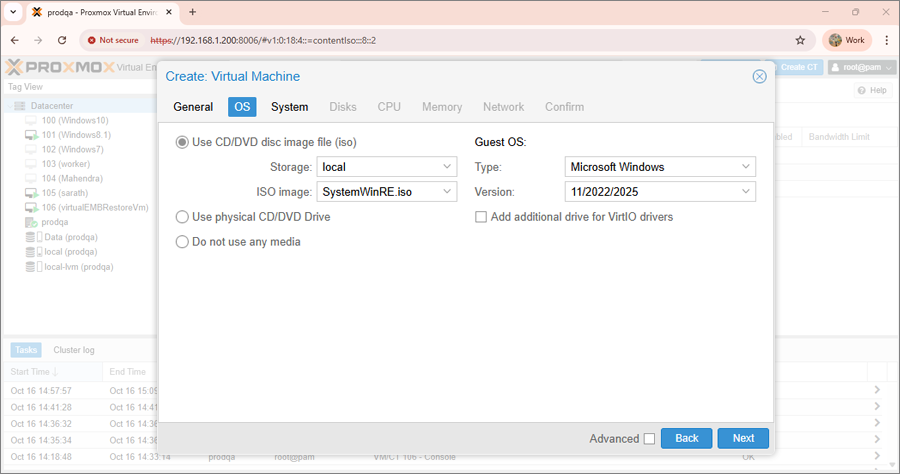This screenshot has width=900, height=474.
Task: Switch to the System tab
Action: click(289, 107)
